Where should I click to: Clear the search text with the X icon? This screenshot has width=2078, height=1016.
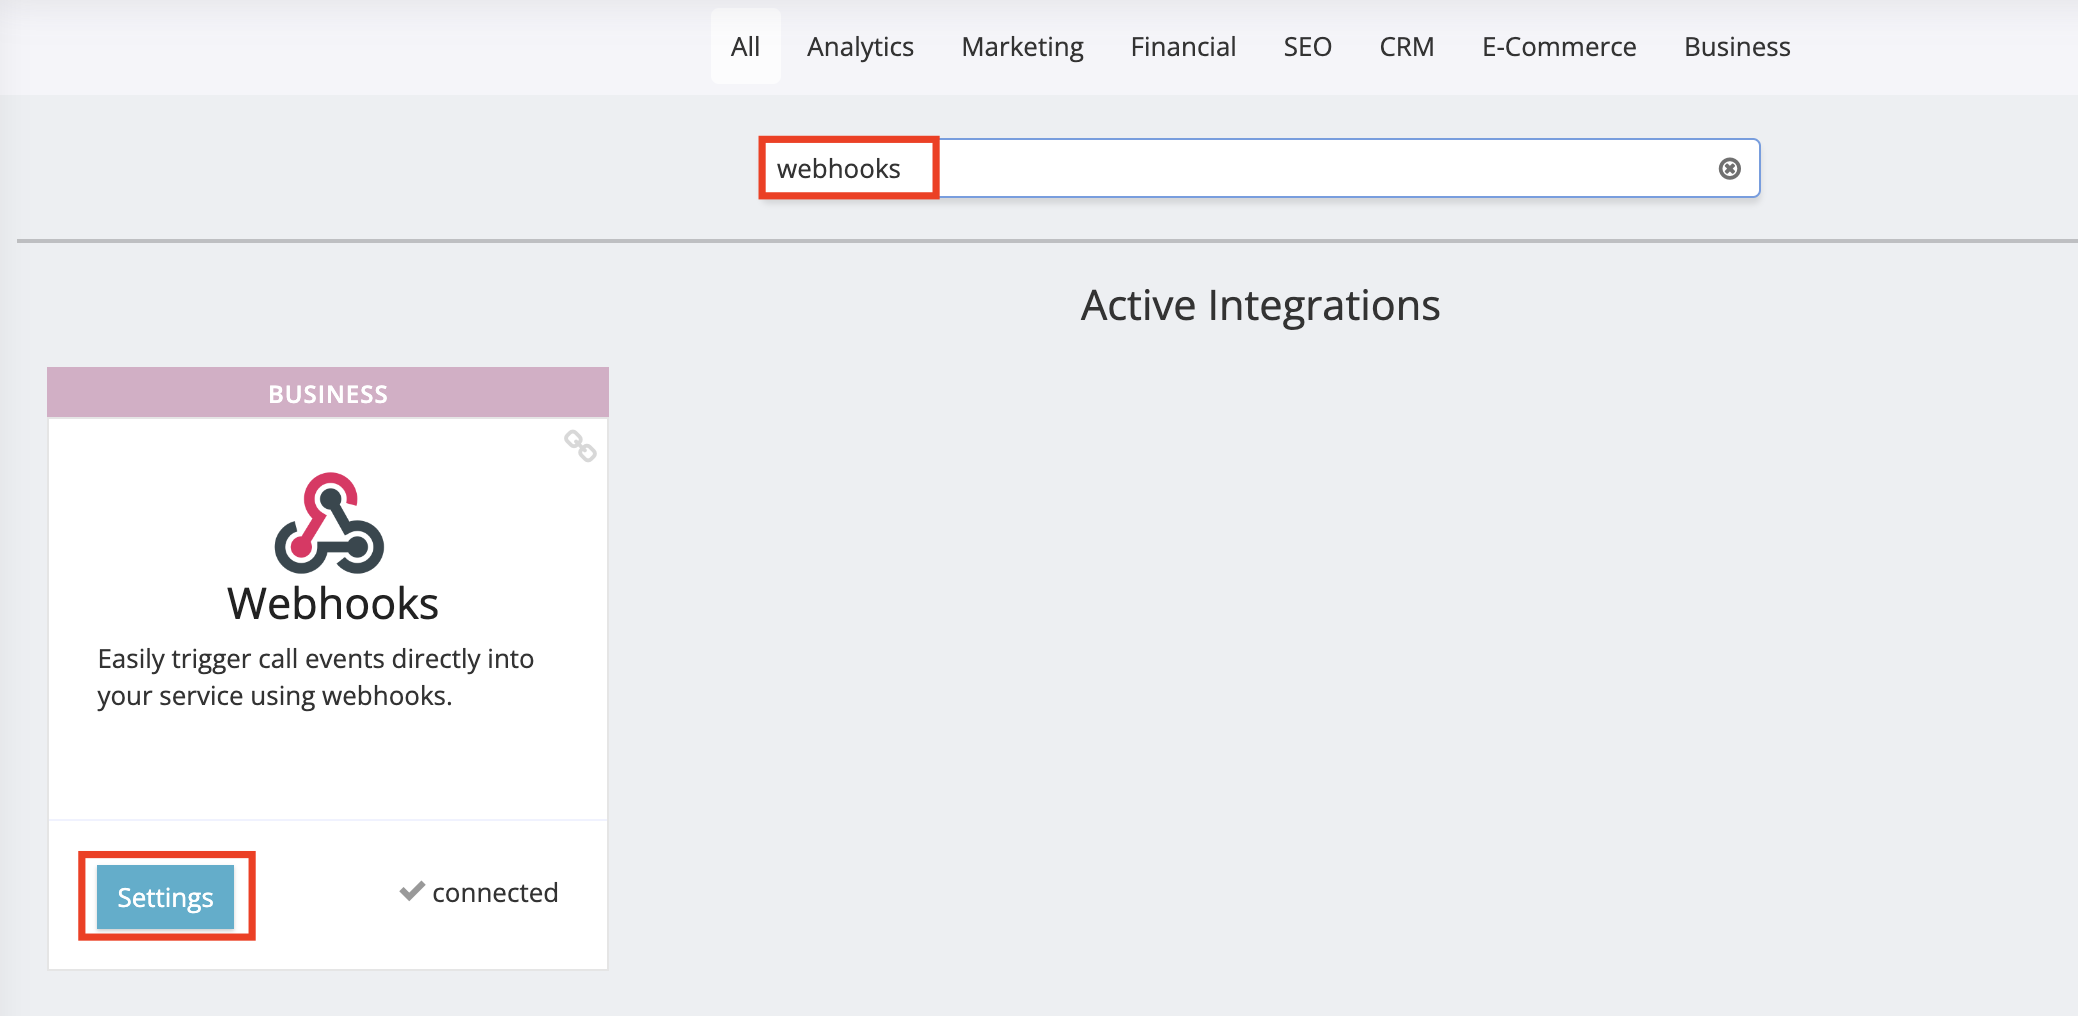click(1729, 169)
